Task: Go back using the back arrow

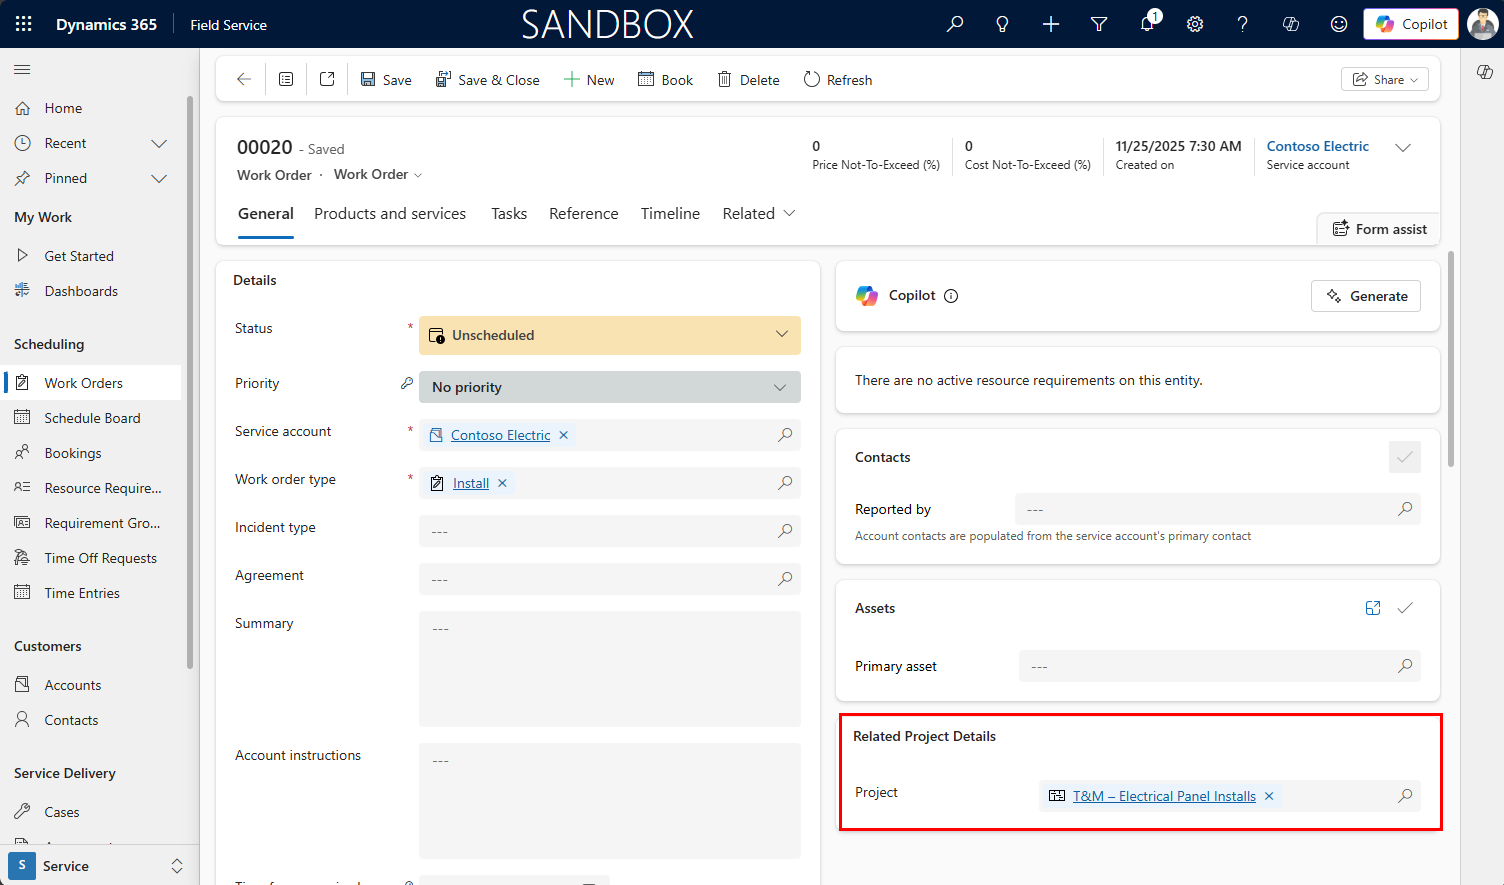Action: click(243, 79)
